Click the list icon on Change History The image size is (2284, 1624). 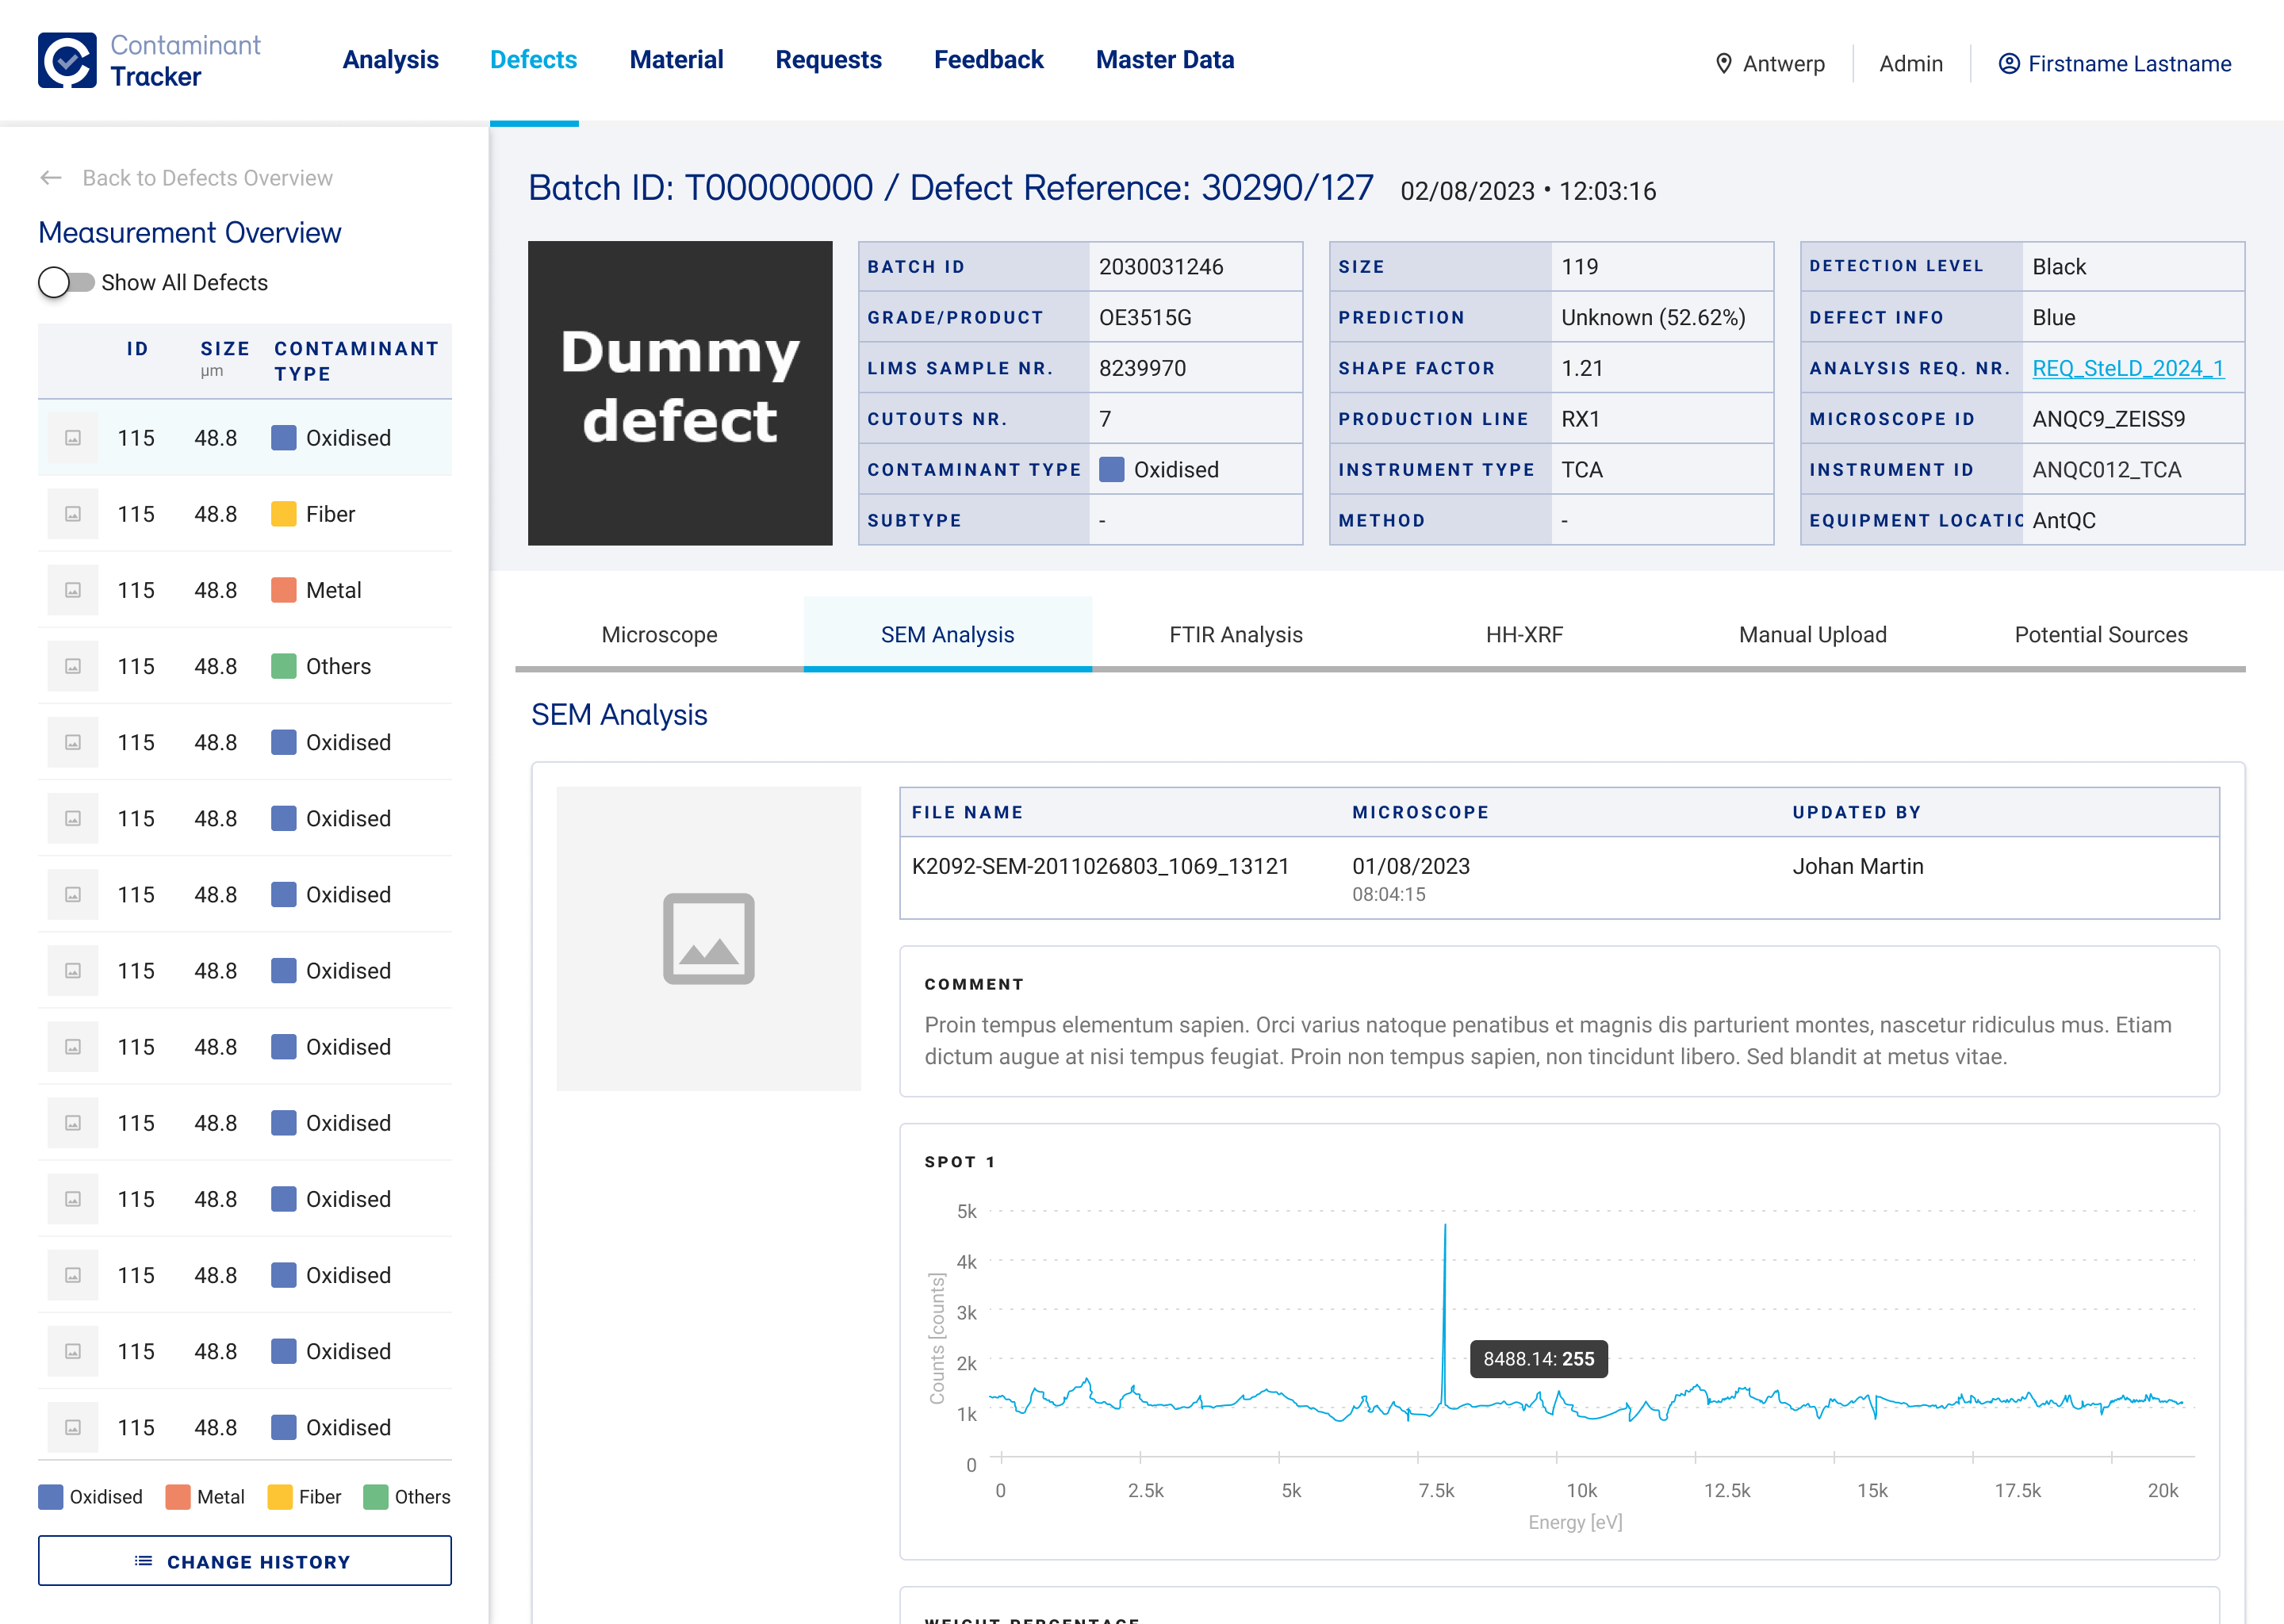point(144,1561)
